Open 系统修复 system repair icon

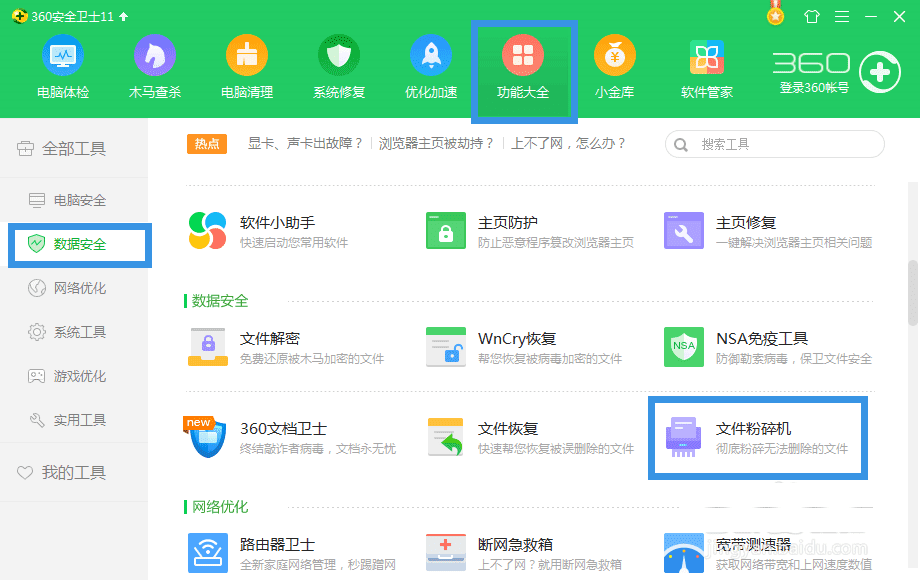339,56
